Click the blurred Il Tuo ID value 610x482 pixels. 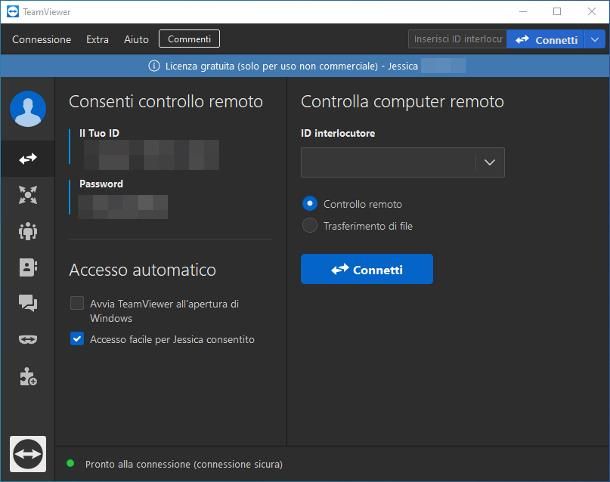pos(151,155)
